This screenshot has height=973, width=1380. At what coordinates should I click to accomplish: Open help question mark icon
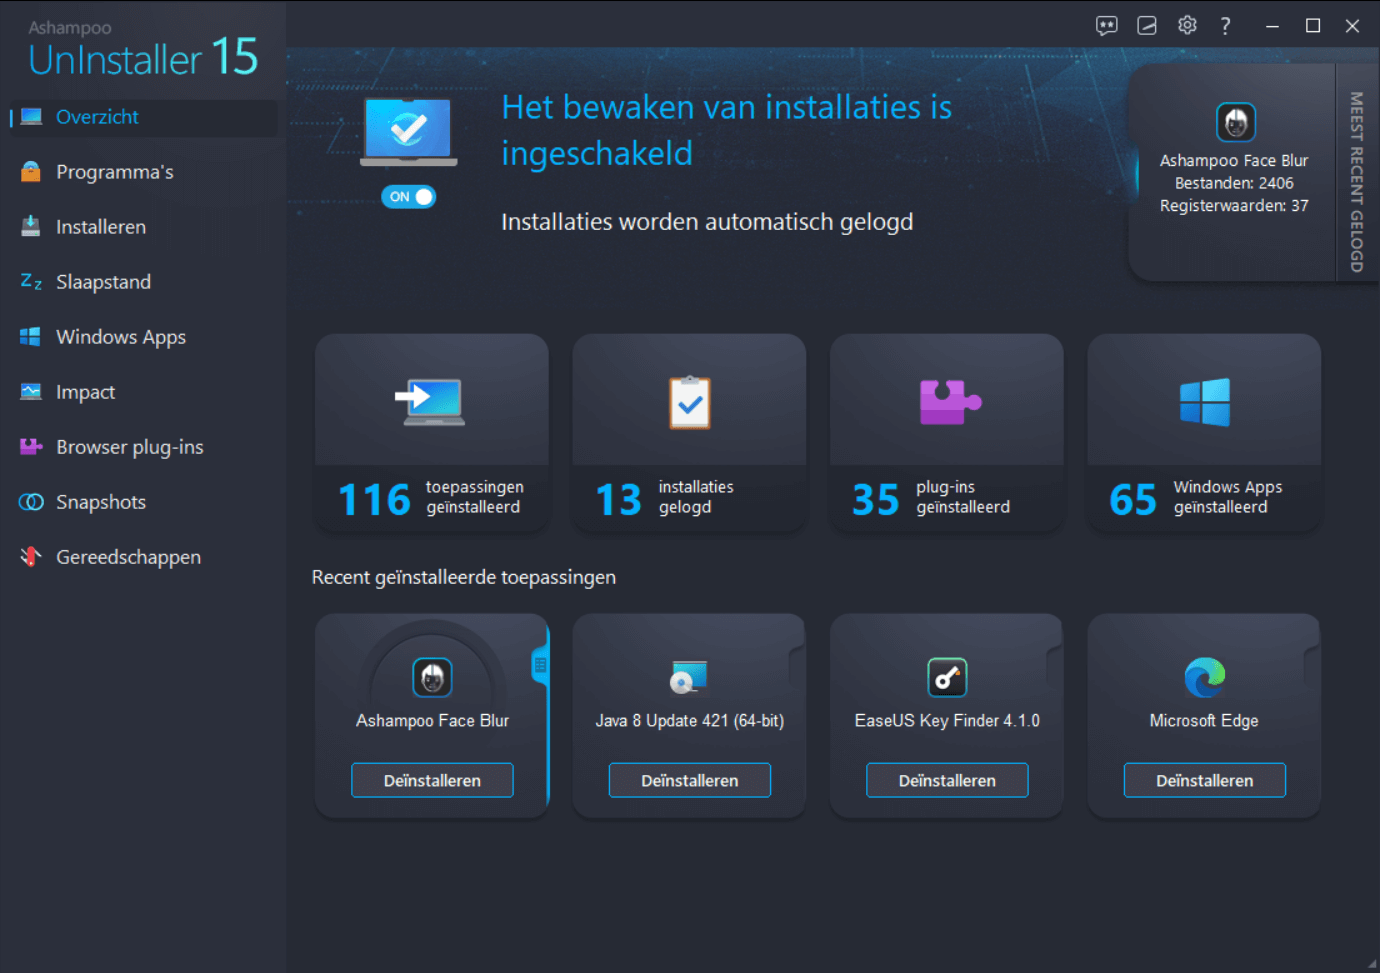point(1226,26)
